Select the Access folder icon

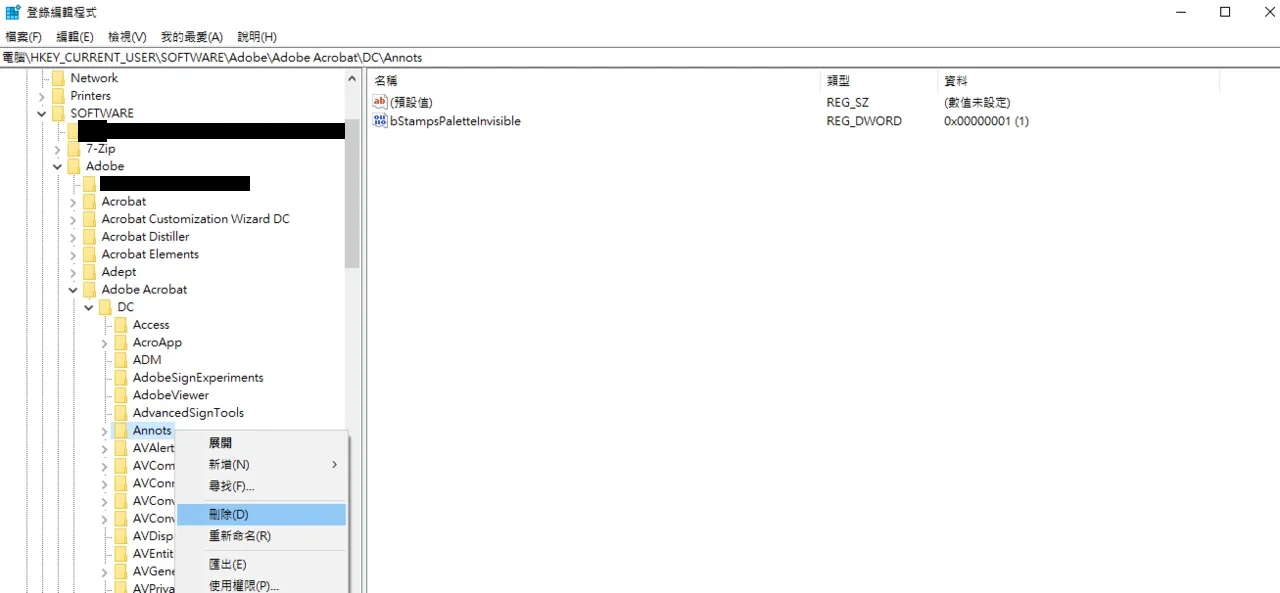point(121,325)
